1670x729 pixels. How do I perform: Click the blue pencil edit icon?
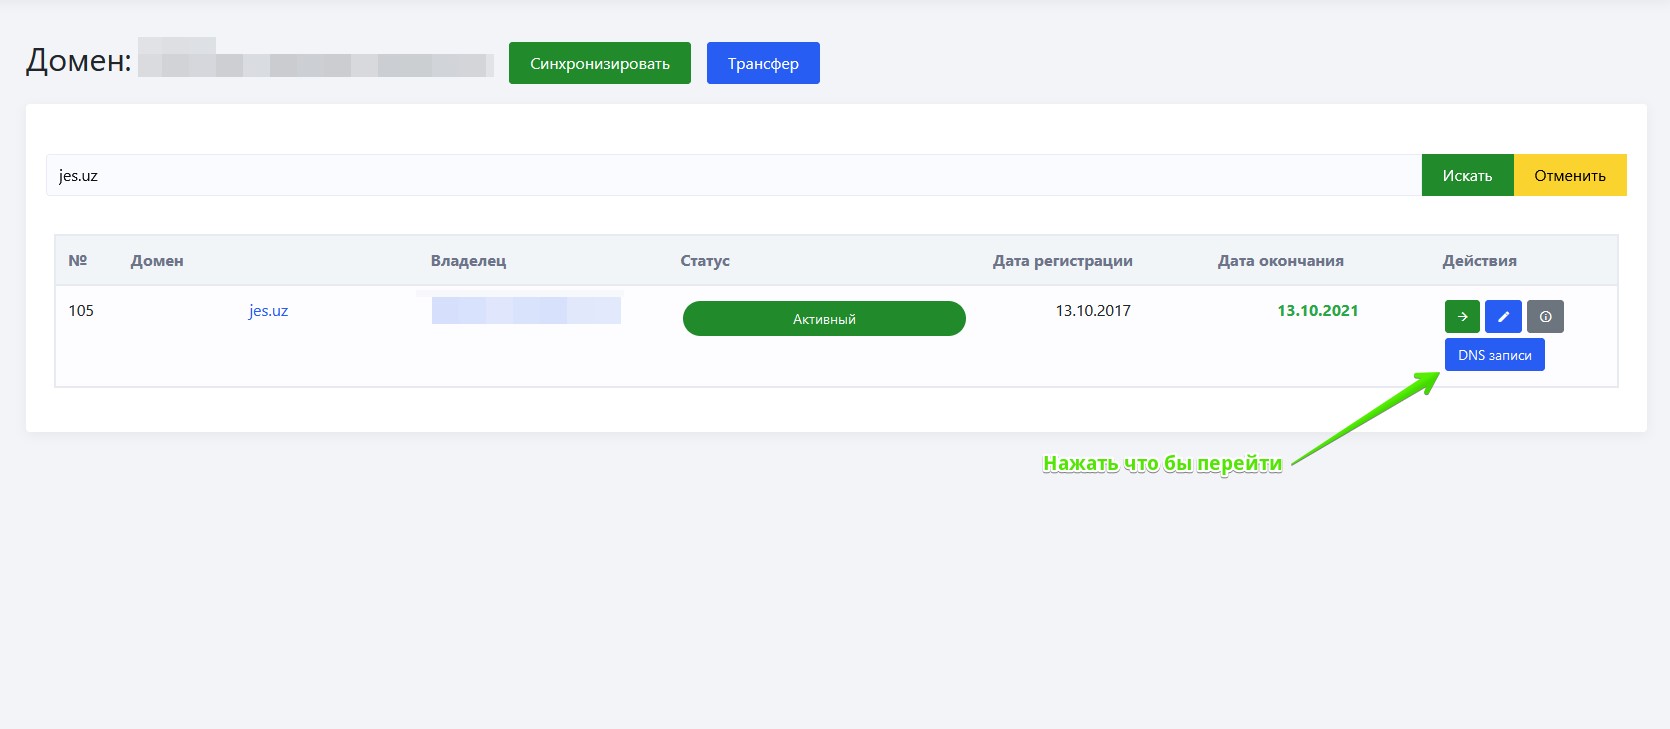1503,317
